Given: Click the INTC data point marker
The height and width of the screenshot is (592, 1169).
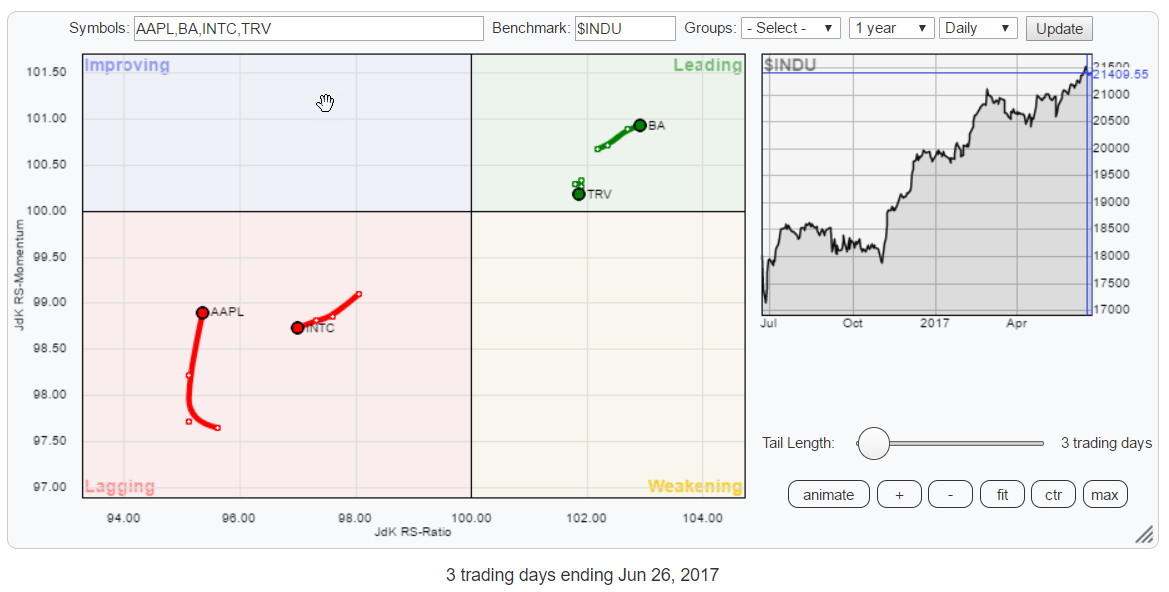Looking at the screenshot, I should (297, 328).
